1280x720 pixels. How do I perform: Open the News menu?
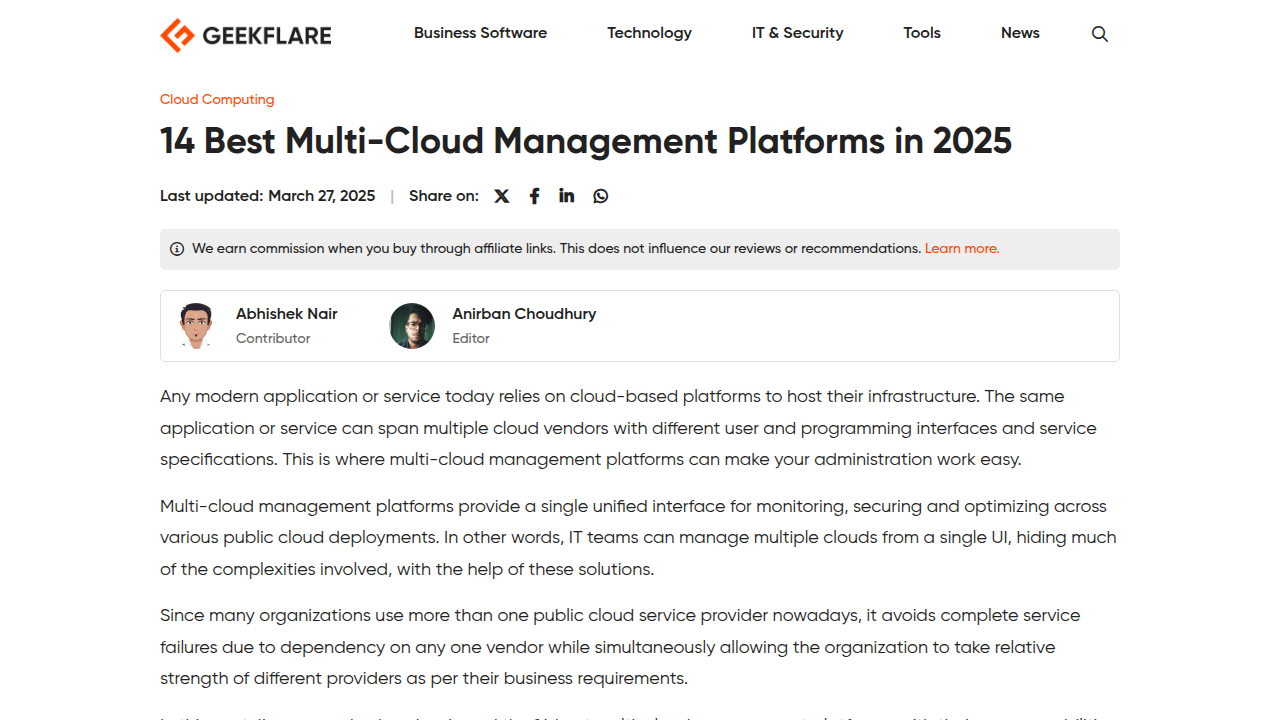1020,33
